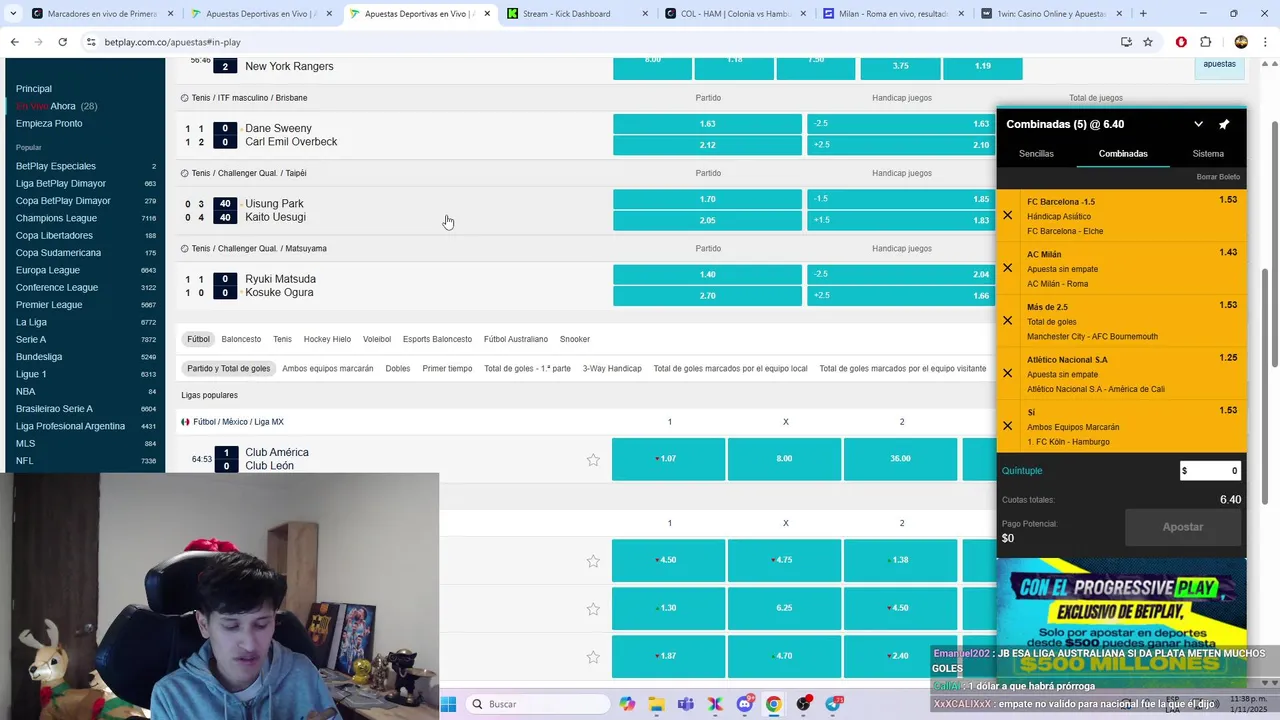Select the Baloncesto sport filter

241,339
